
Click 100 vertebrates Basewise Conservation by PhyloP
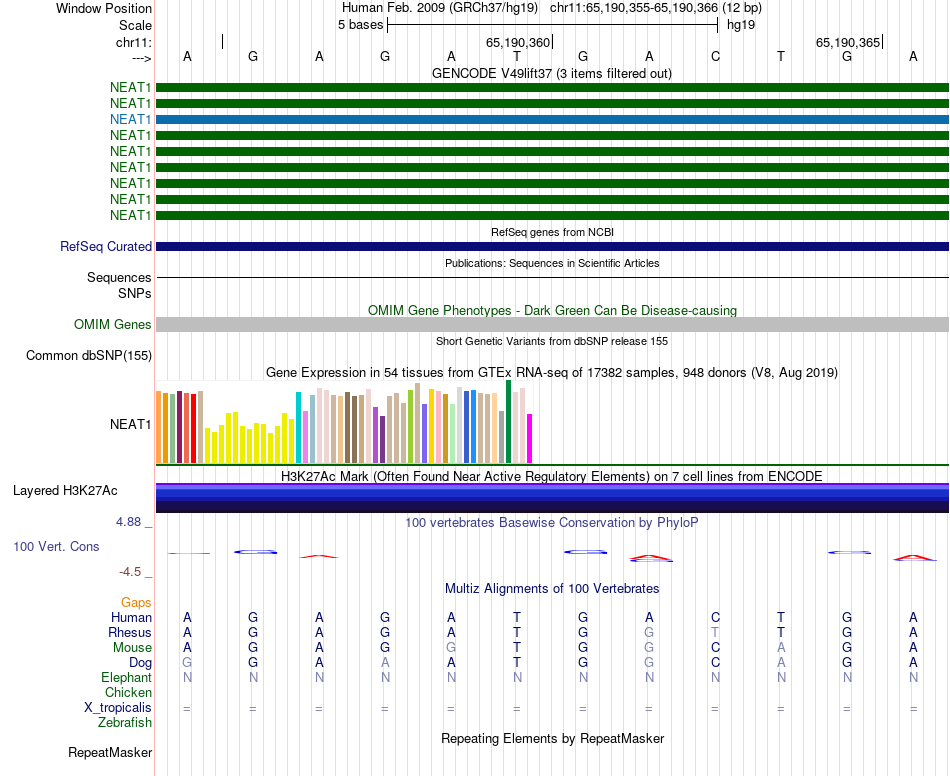click(x=552, y=522)
